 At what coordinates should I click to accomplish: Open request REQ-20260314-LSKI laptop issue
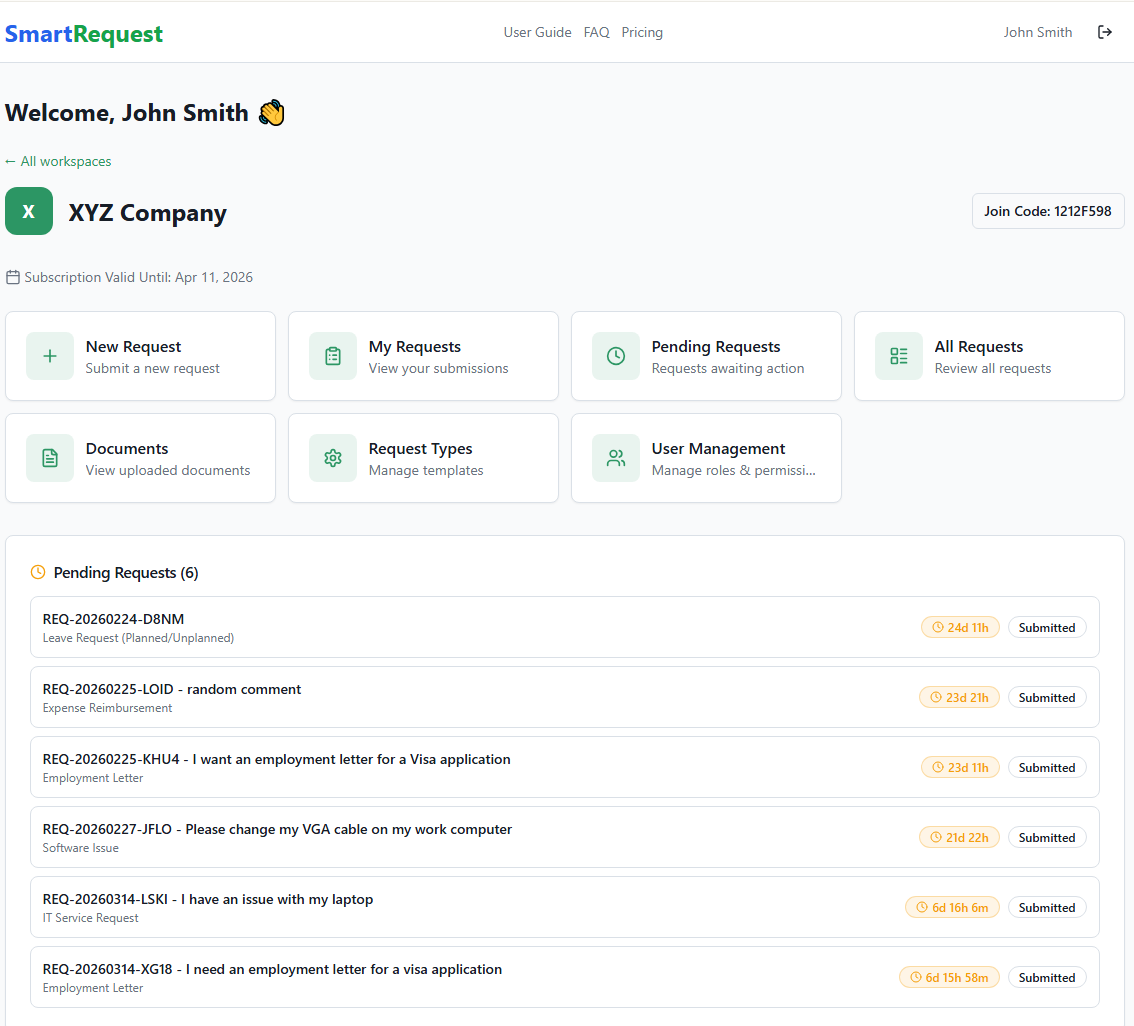tap(564, 907)
